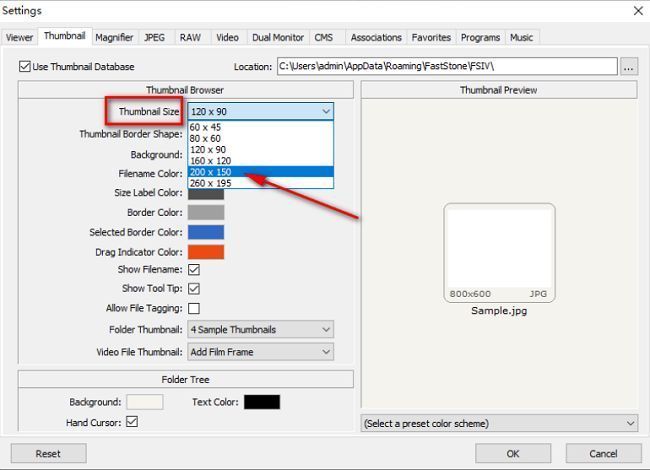The width and height of the screenshot is (650, 470).
Task: Switch to the Magnifier tab
Action: 114,37
